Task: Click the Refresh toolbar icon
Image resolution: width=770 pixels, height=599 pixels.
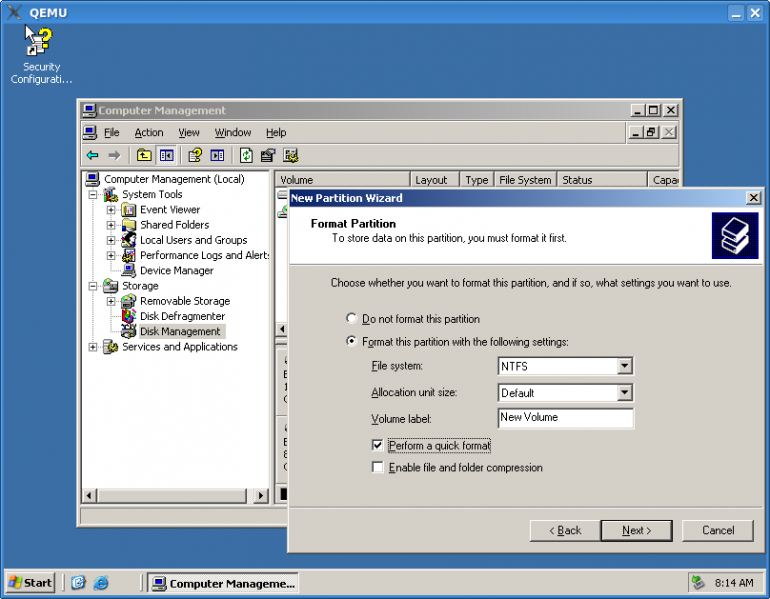Action: [x=245, y=155]
